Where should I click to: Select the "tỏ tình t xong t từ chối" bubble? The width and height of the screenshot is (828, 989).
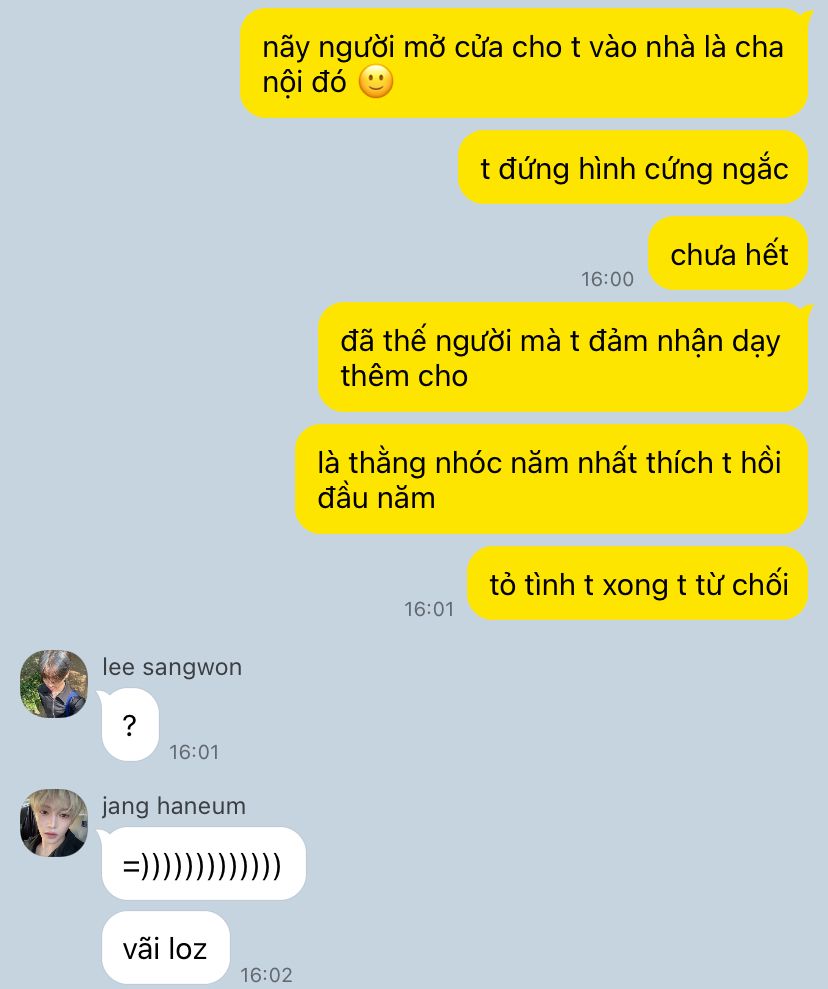coord(638,583)
